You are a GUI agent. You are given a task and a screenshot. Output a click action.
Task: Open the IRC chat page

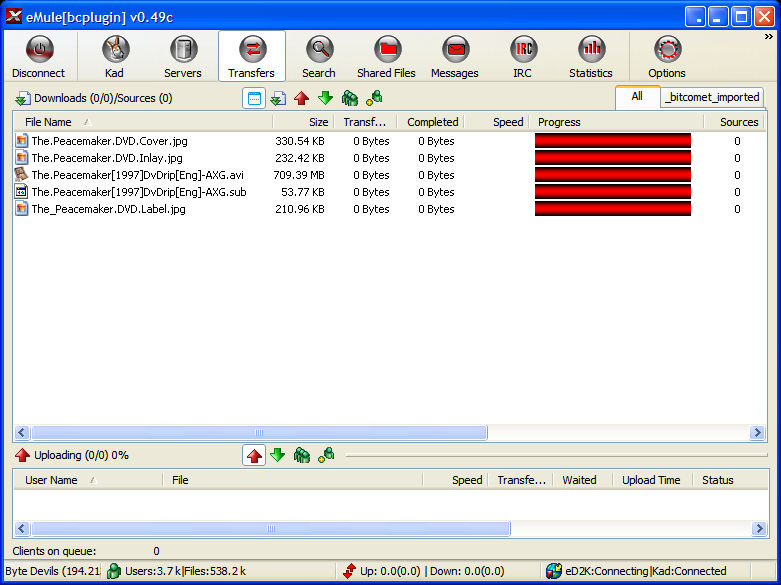(522, 56)
